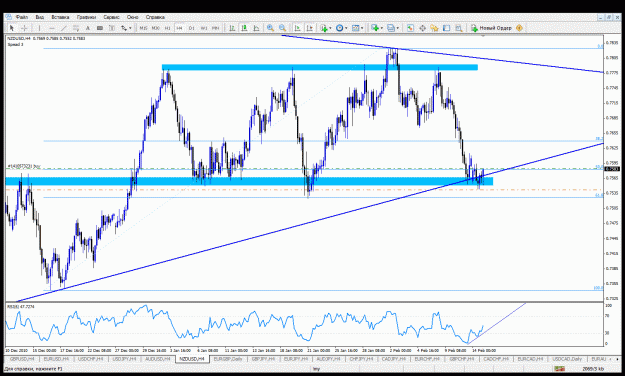Open the Окно menu
Screen dimensions: 625x376
pos(133,17)
